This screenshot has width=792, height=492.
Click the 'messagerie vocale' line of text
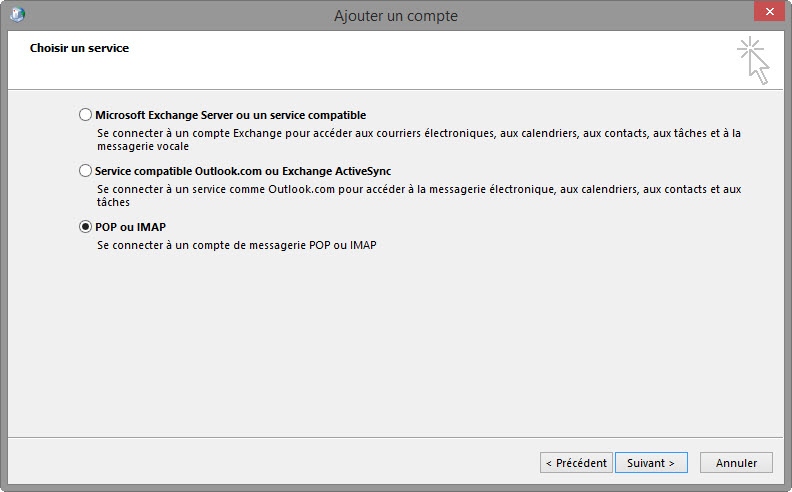pos(143,146)
